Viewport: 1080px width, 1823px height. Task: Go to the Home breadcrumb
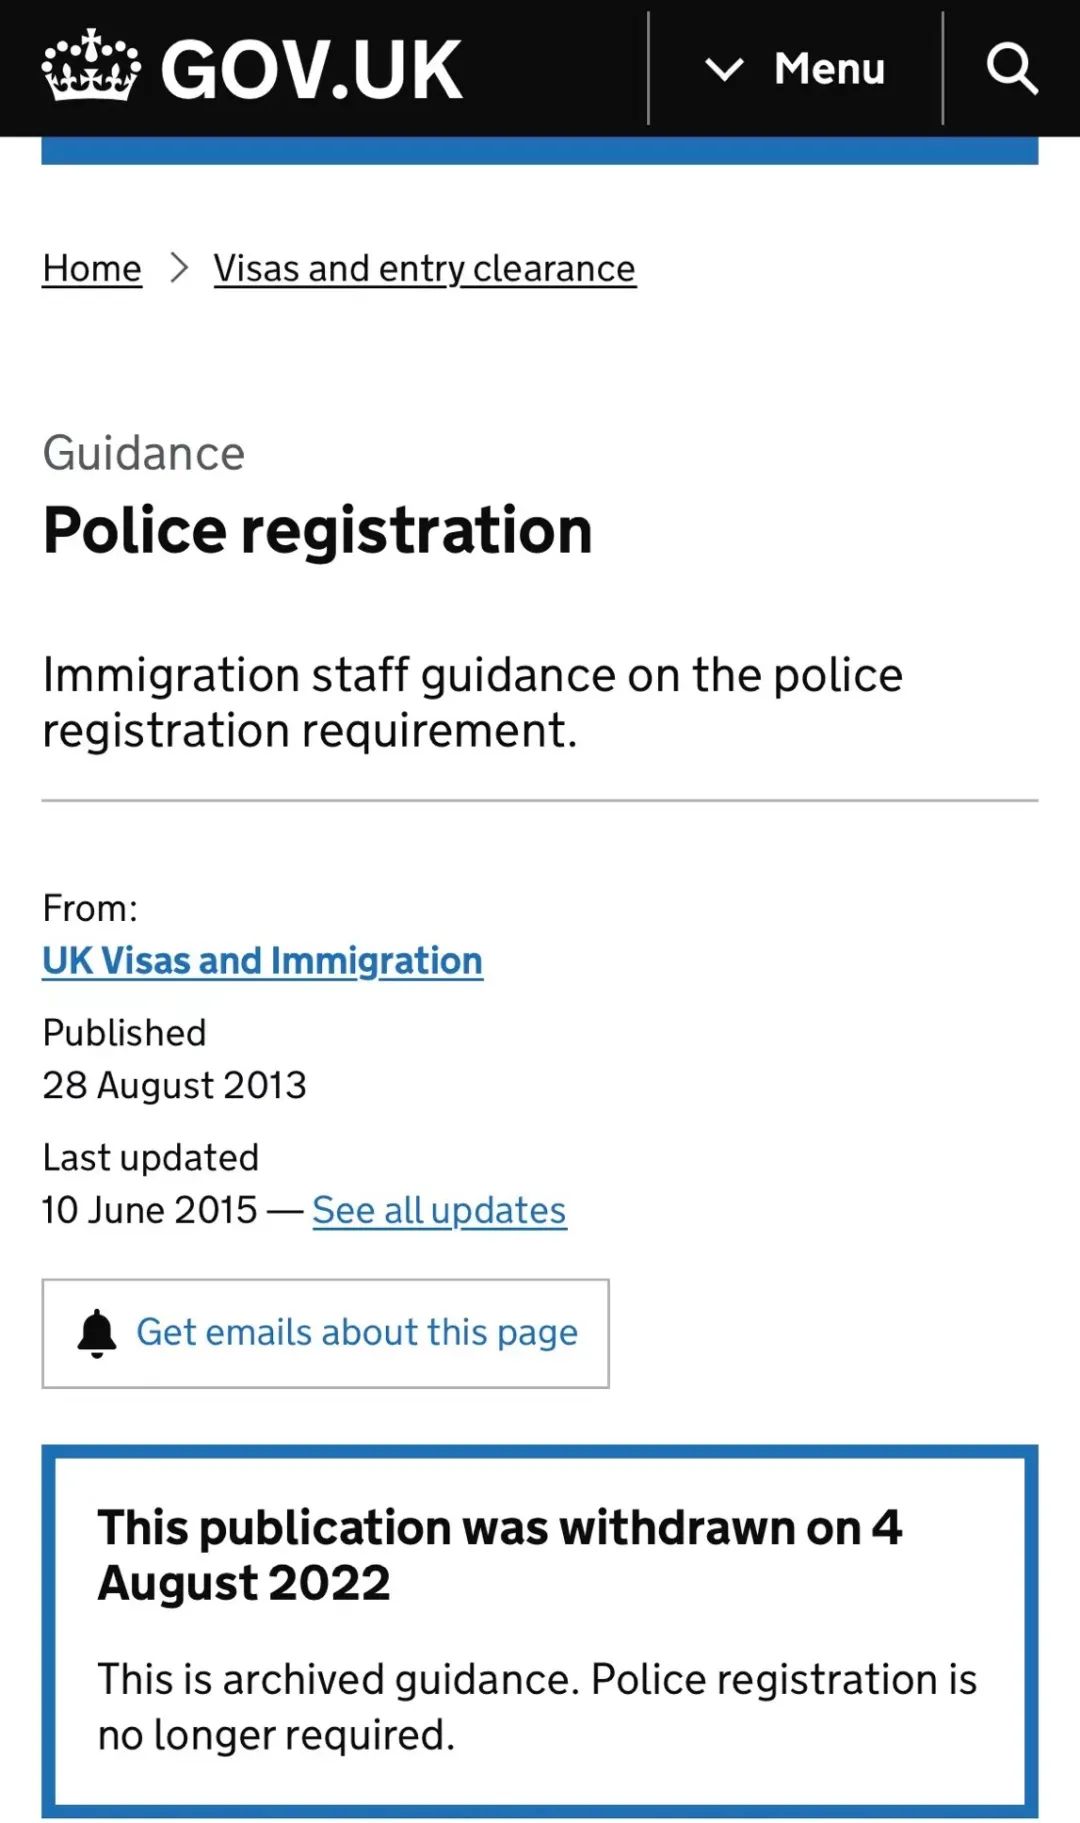[92, 268]
